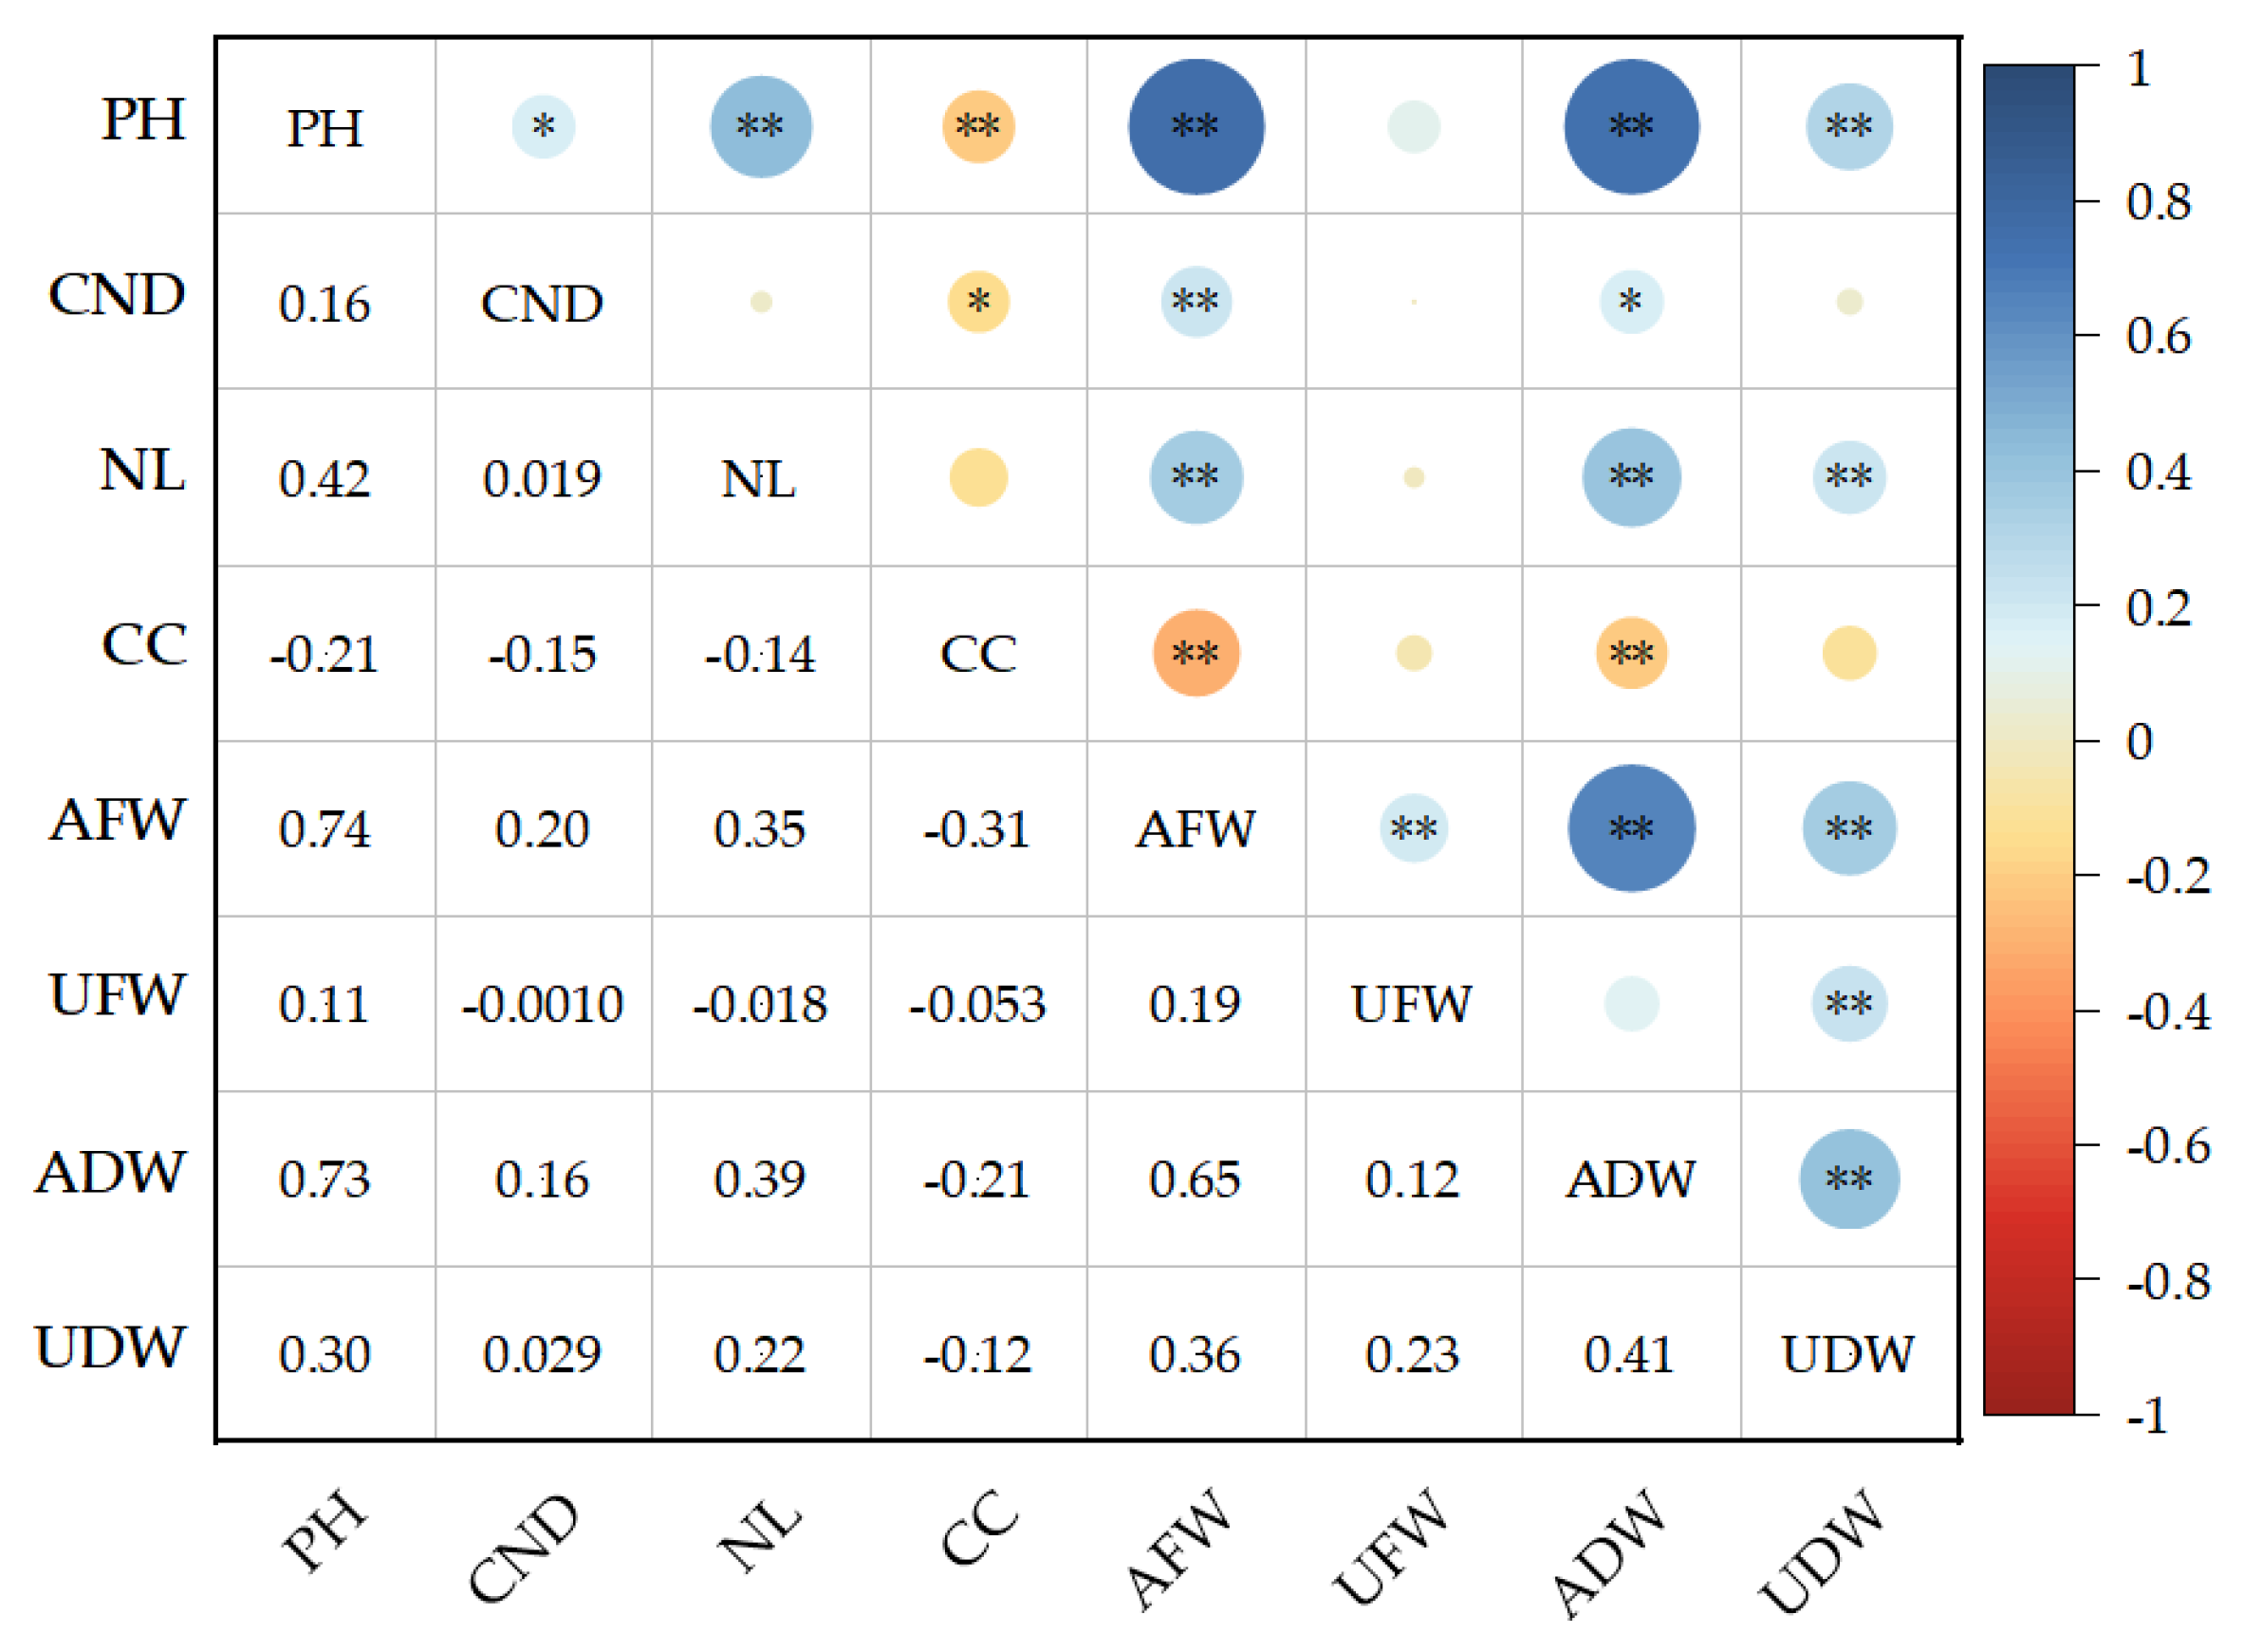
Task: Click the large blue circle at AFW row, ADW column
Action: click(1631, 828)
